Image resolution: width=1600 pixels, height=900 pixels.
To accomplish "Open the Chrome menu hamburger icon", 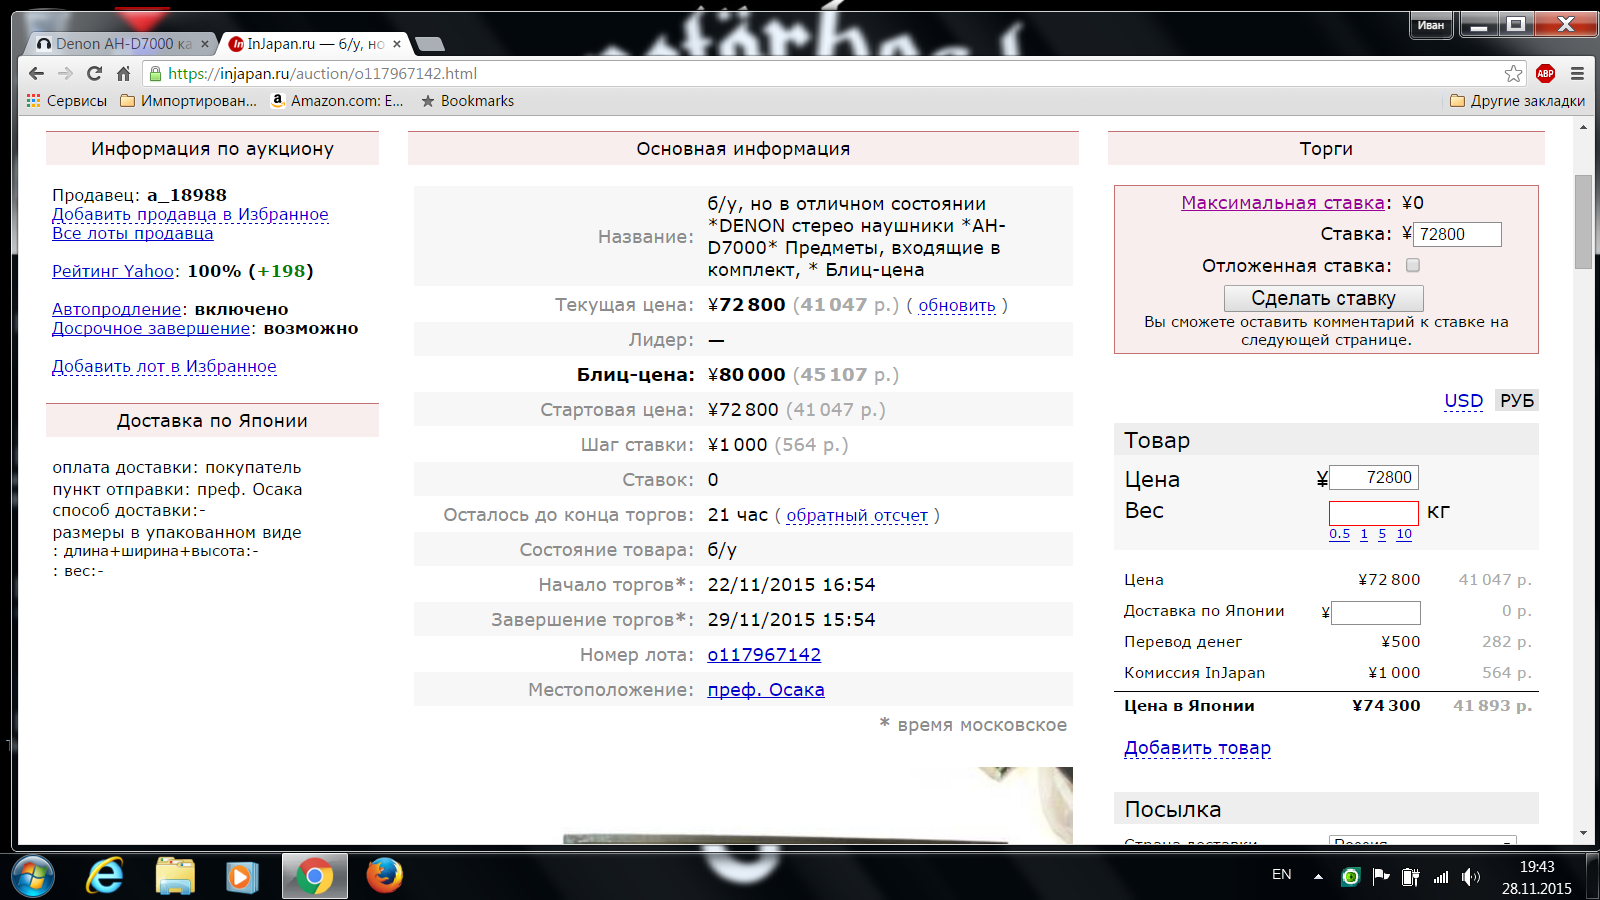I will click(1577, 73).
